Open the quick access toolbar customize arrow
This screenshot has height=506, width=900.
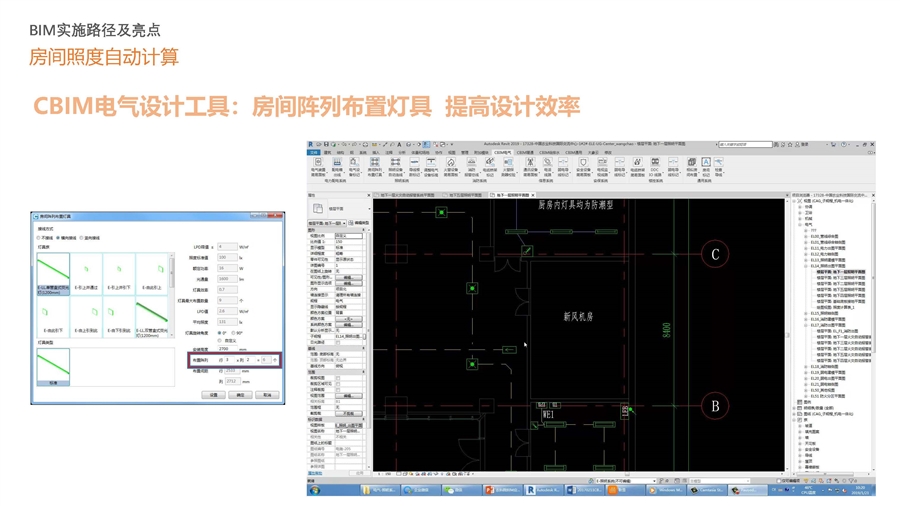coord(452,145)
